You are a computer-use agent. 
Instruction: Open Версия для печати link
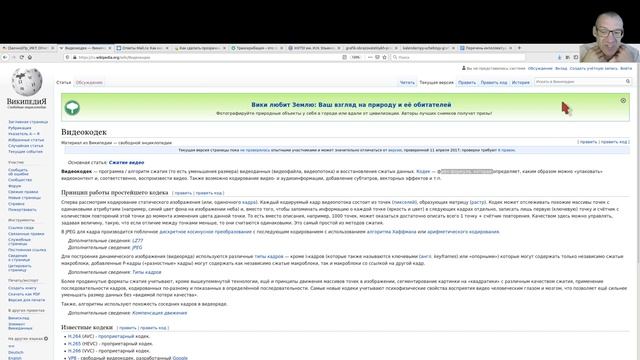click(27, 300)
